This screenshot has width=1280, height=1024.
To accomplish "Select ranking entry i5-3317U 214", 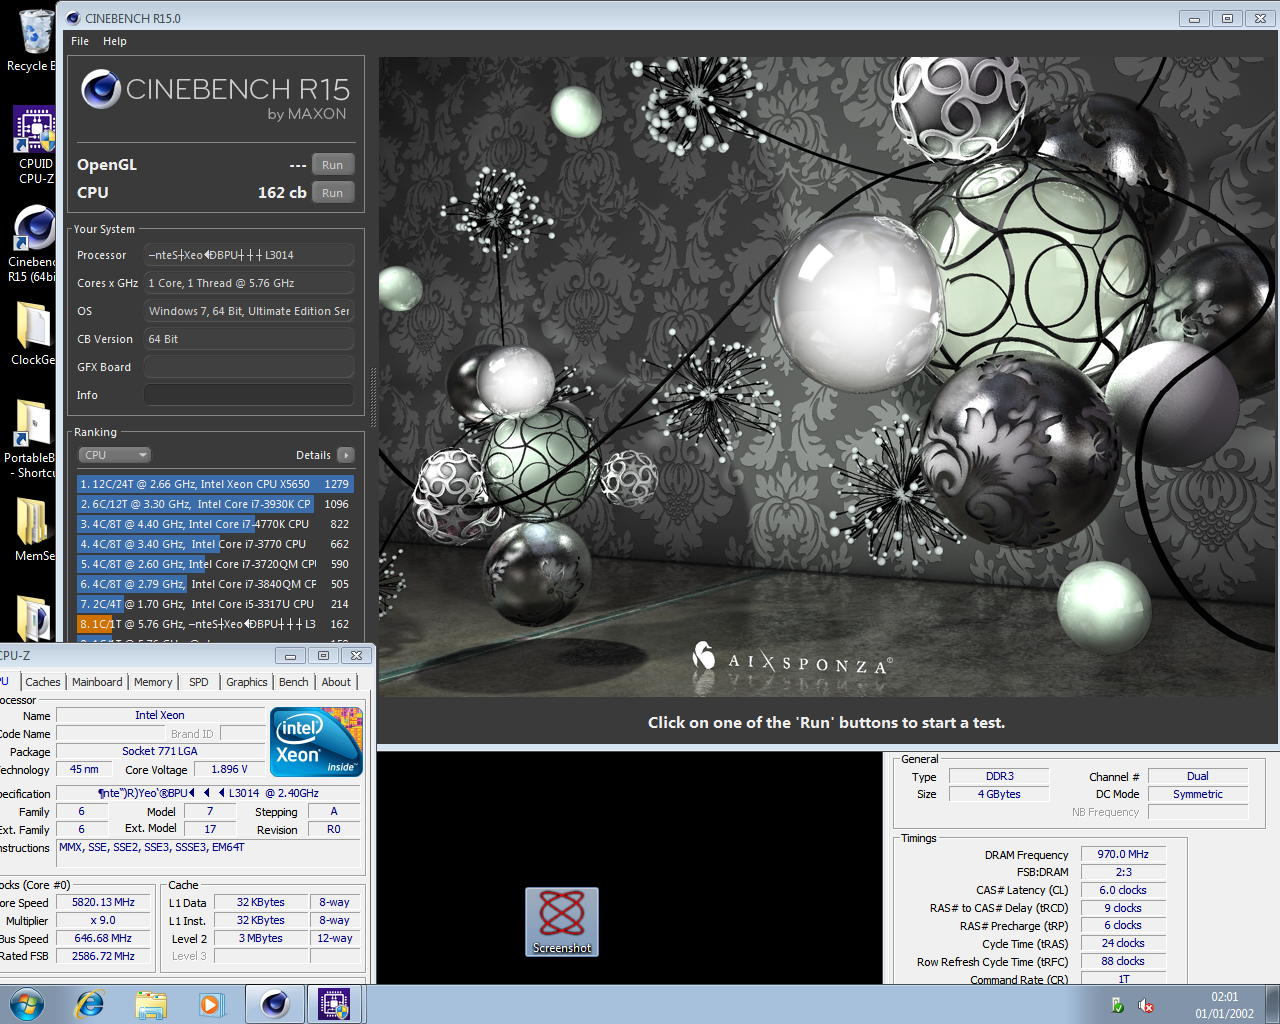I will point(215,604).
